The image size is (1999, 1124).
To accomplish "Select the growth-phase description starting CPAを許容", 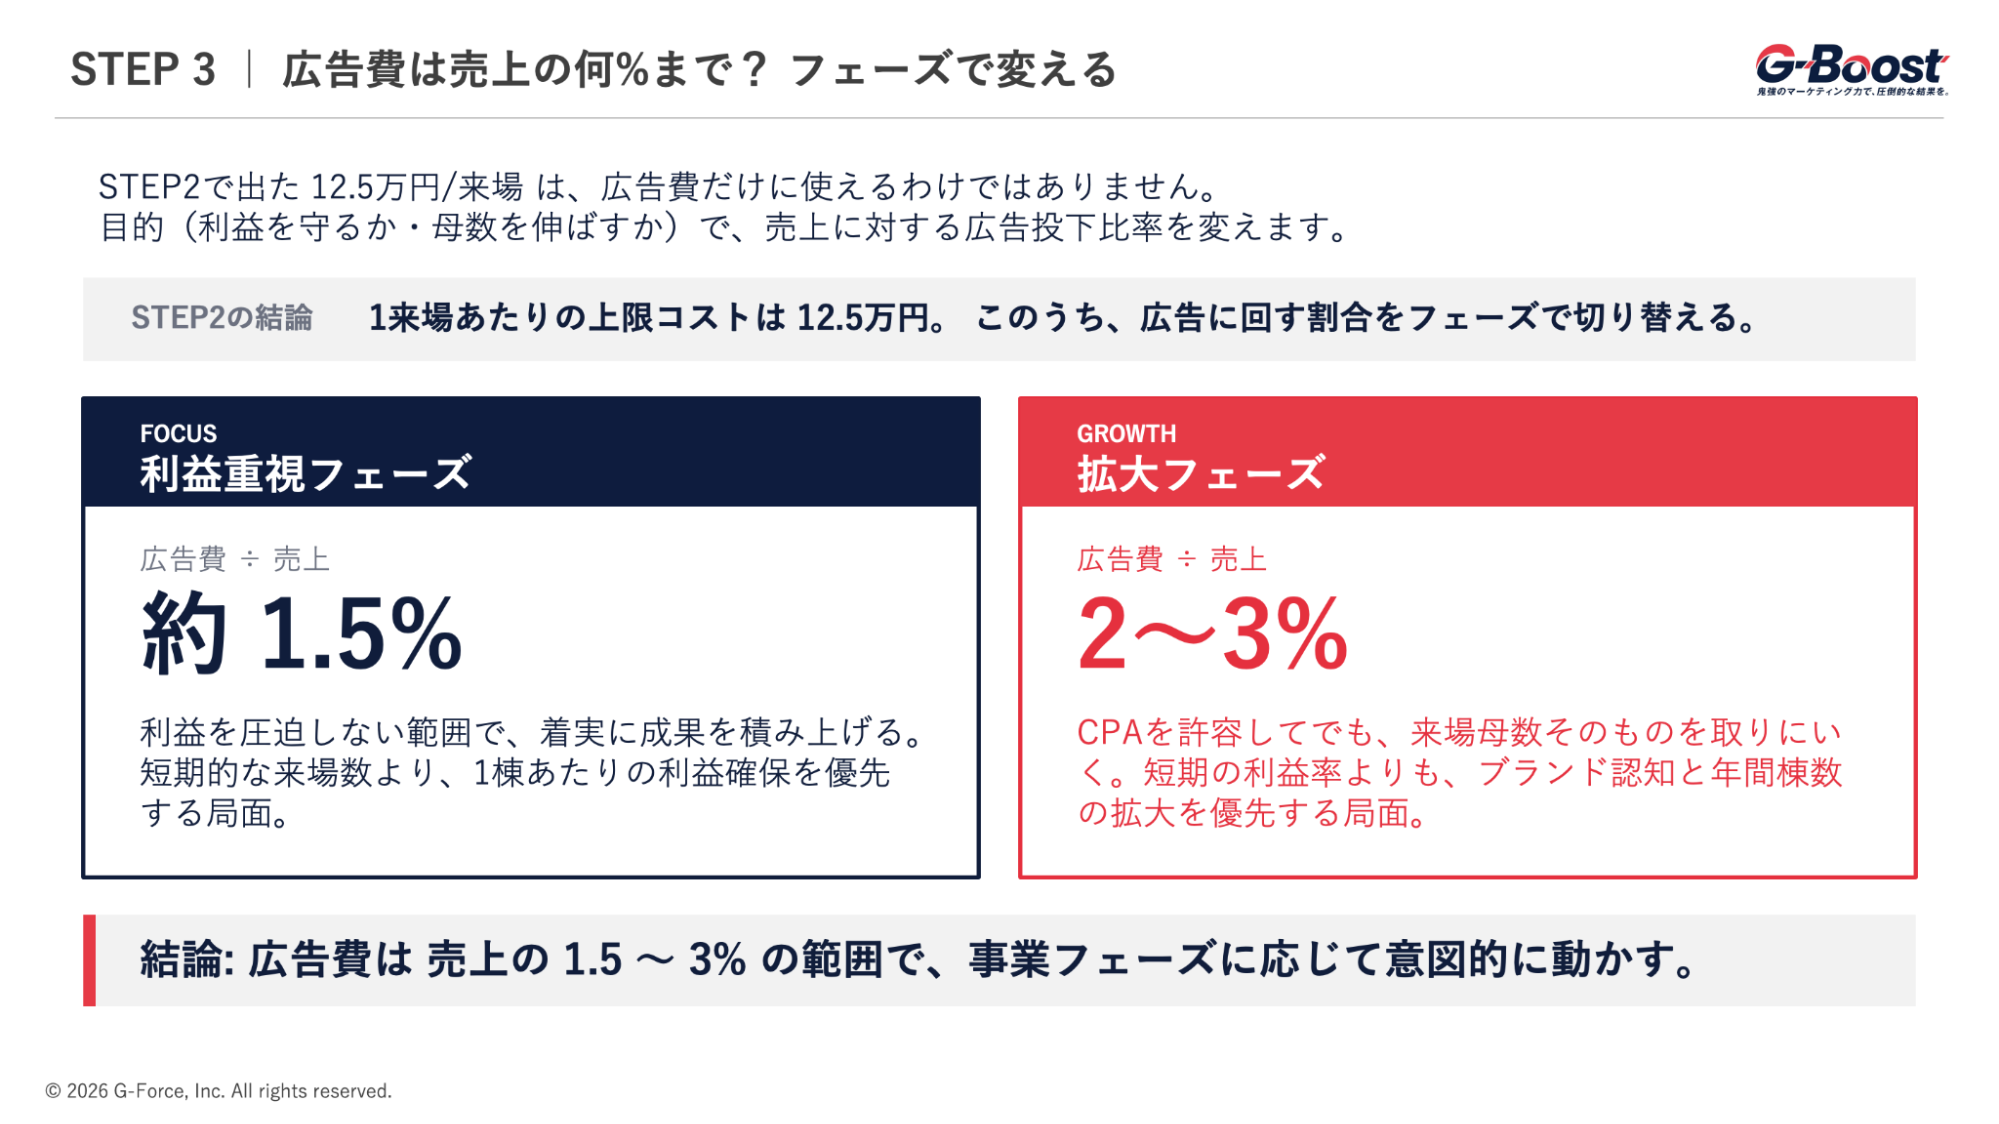I will [1459, 773].
